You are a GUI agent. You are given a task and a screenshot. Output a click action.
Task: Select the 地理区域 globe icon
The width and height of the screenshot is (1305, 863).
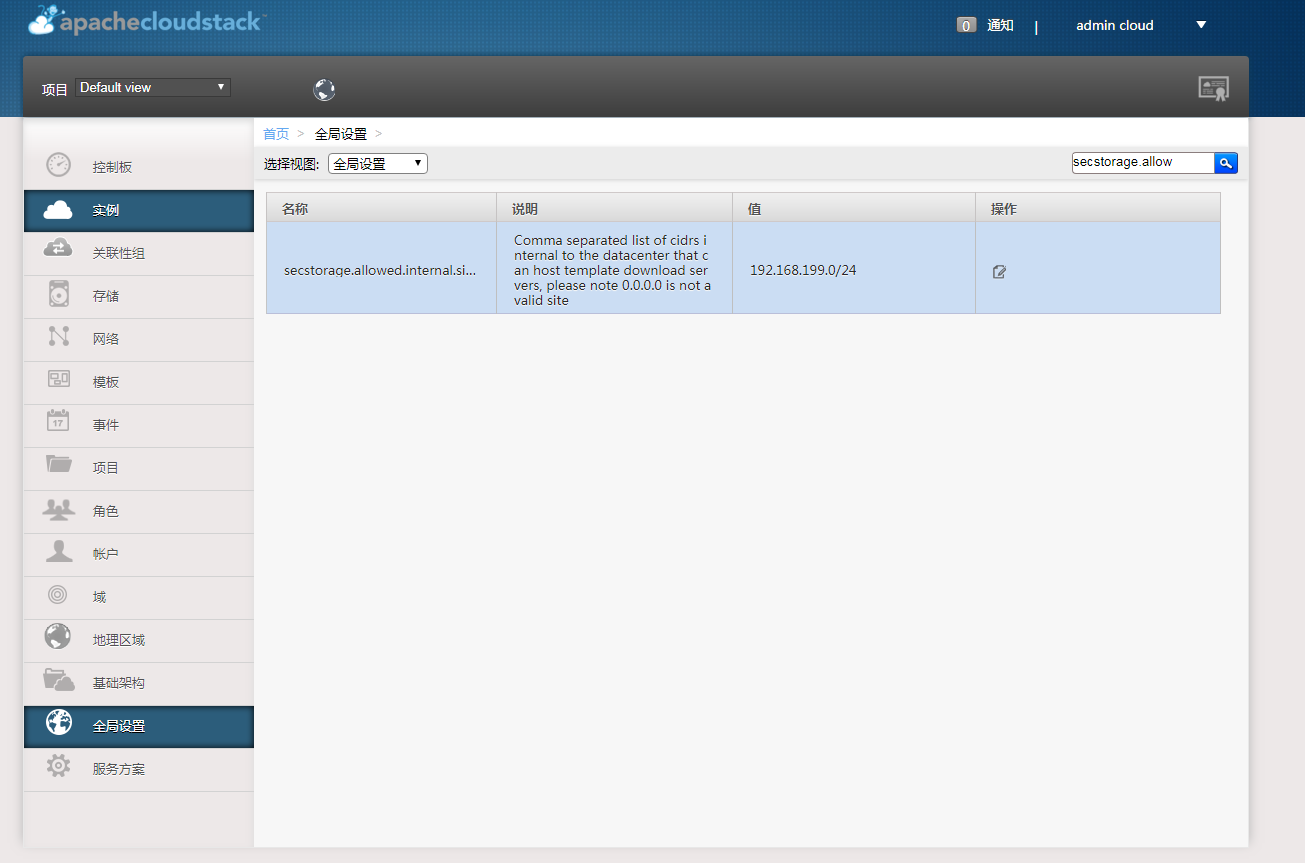(58, 639)
